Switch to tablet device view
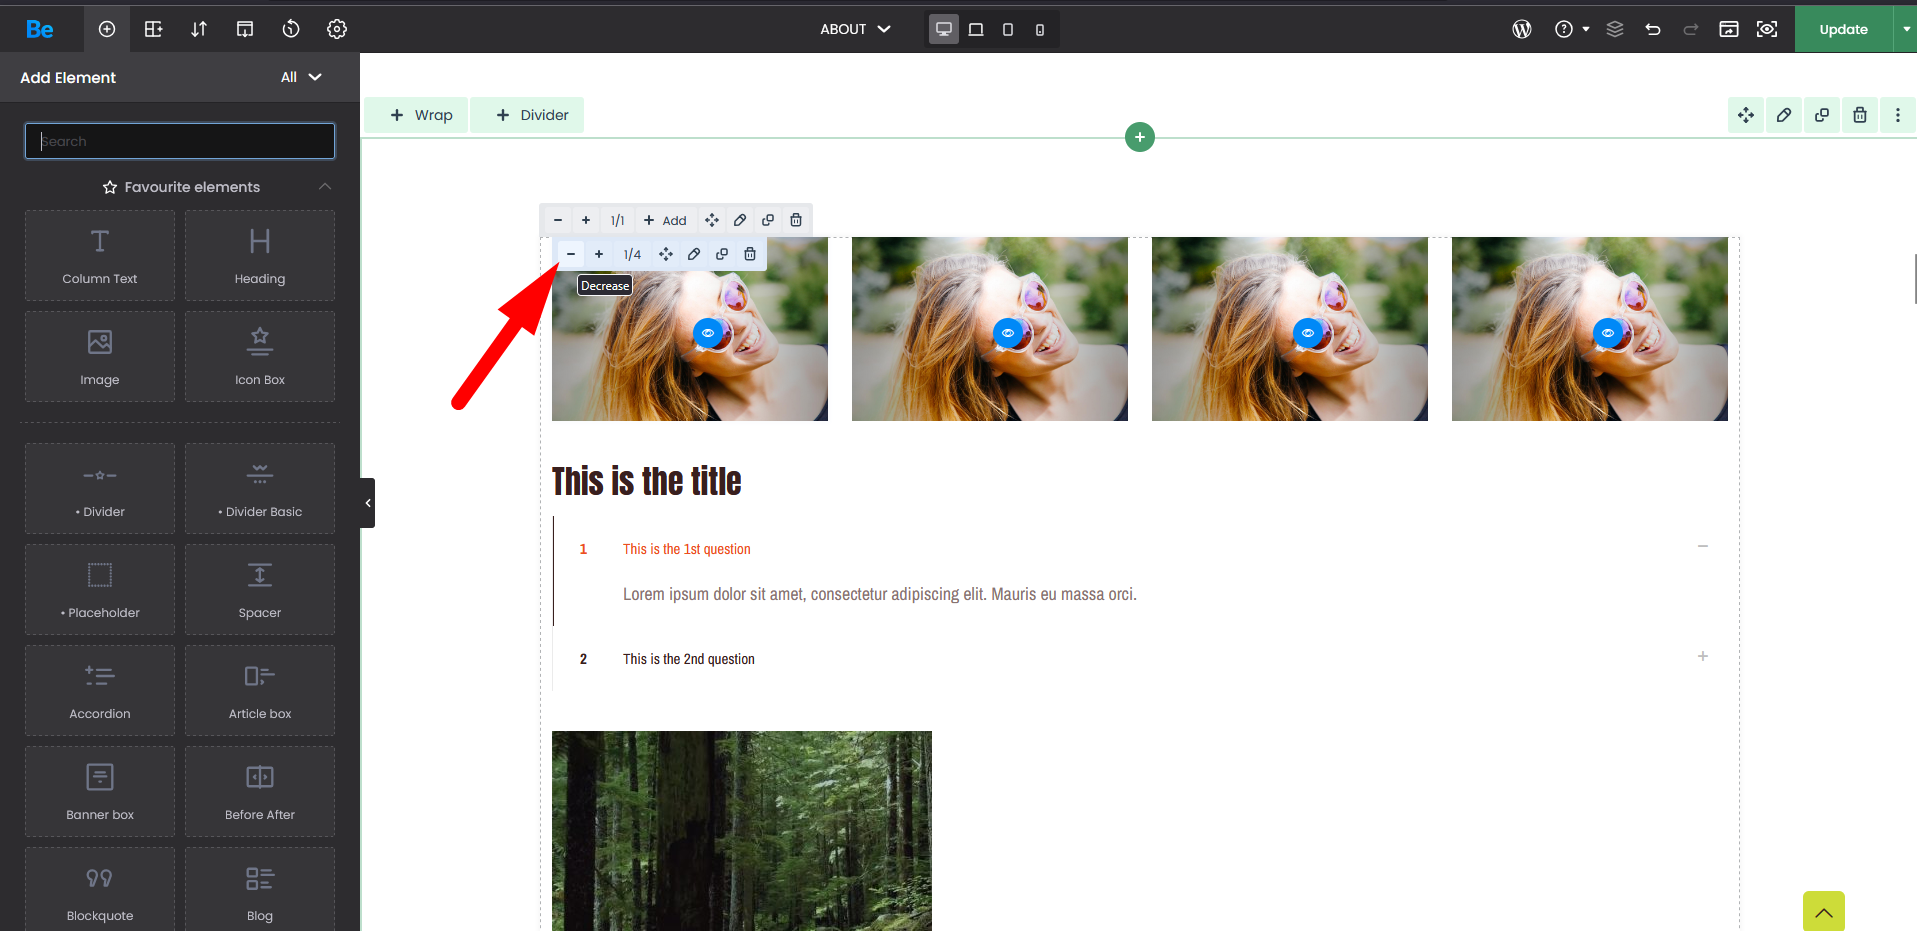1917x931 pixels. click(1008, 29)
